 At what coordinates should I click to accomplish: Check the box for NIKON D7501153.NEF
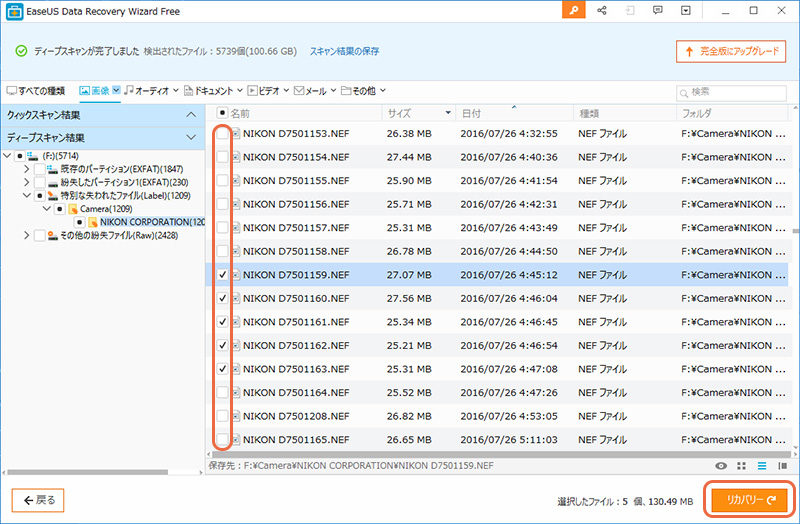click(x=222, y=134)
